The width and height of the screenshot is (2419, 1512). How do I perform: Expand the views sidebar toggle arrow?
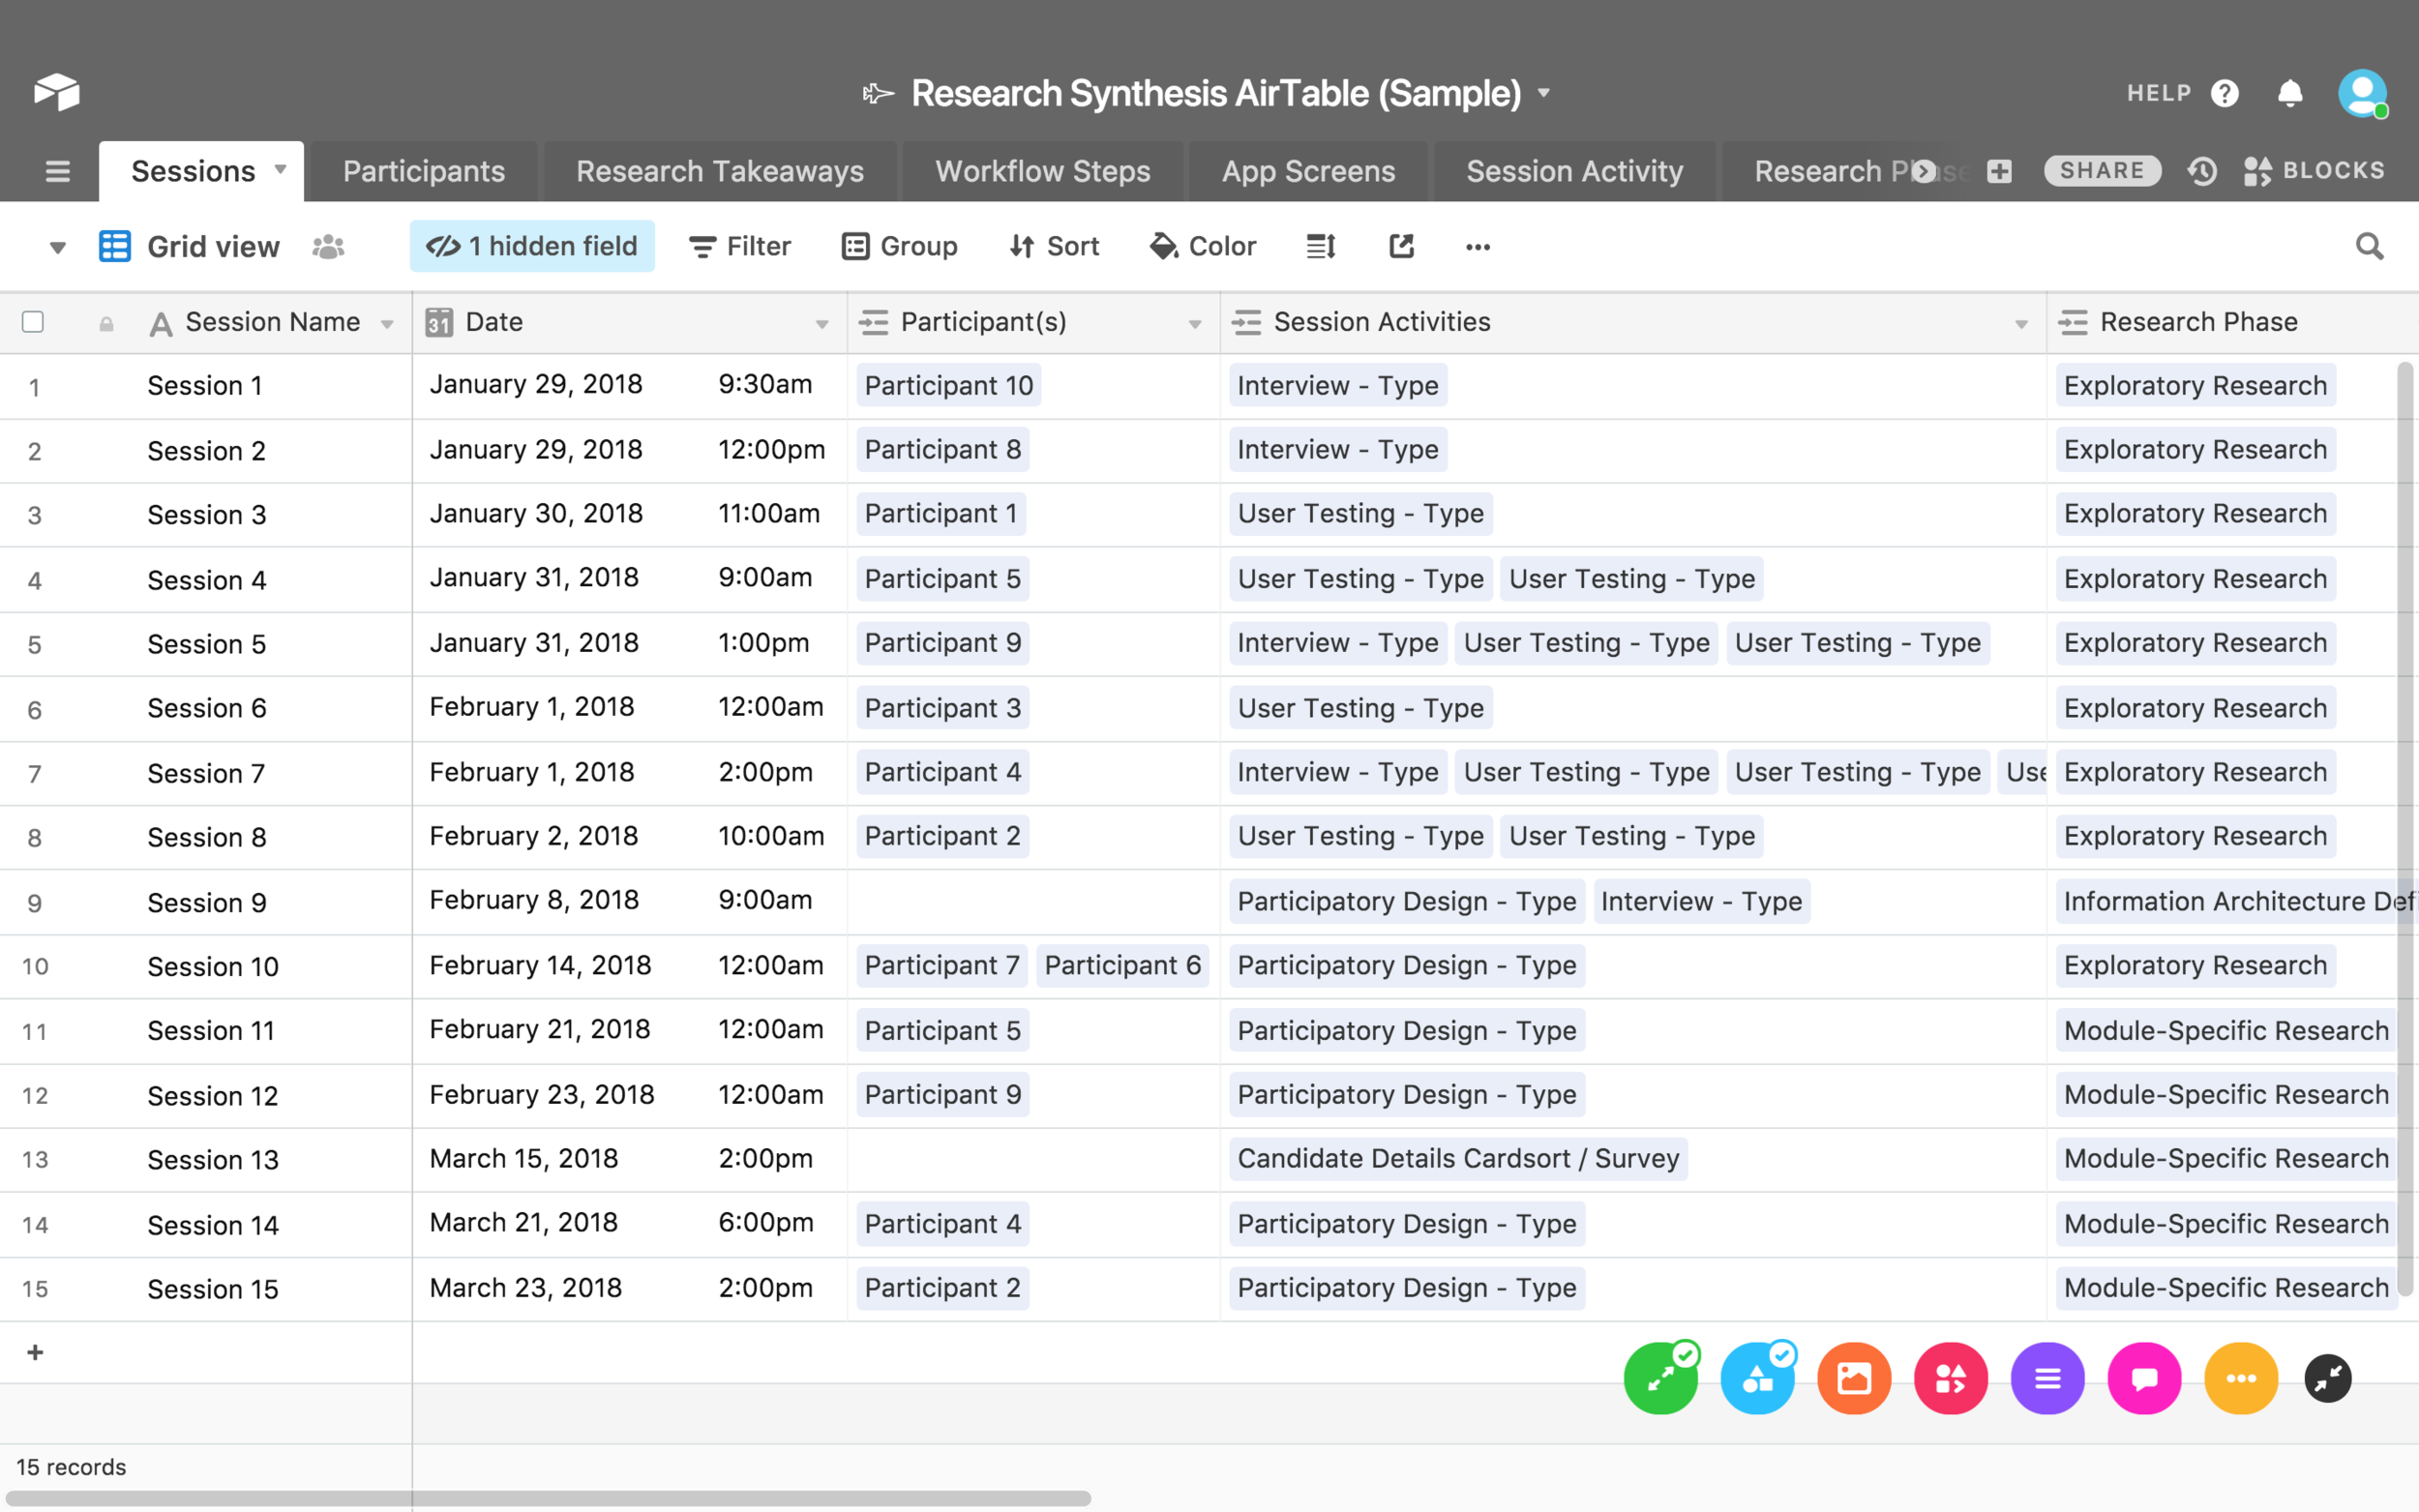pyautogui.click(x=58, y=247)
